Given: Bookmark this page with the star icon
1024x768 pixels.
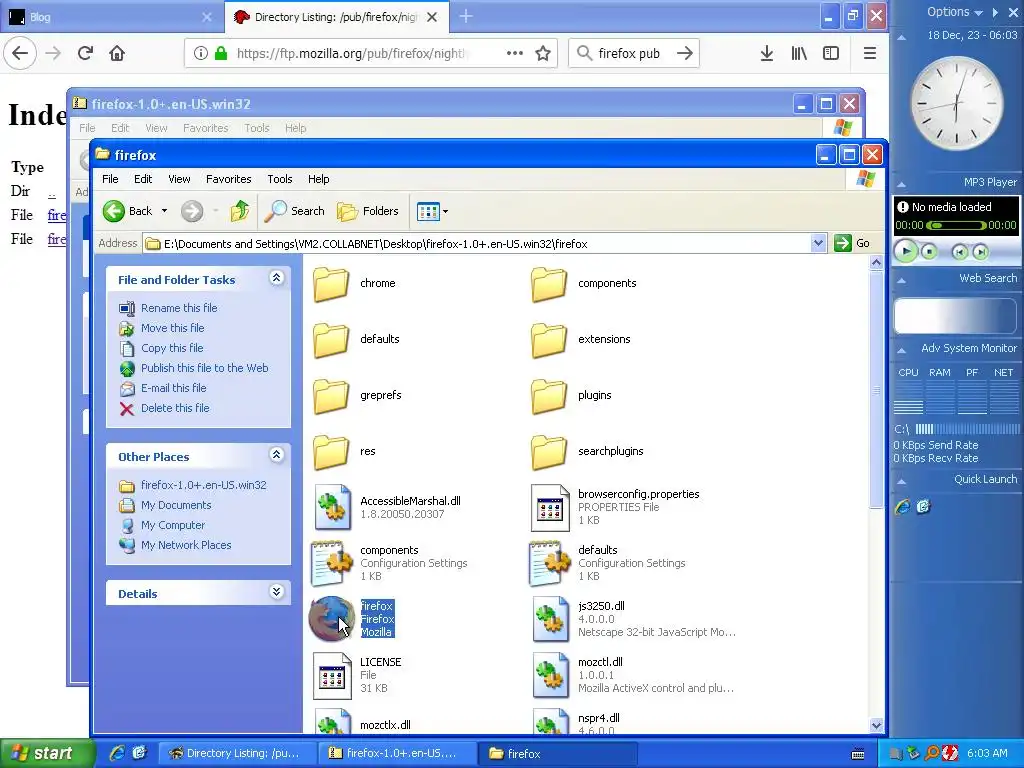Looking at the screenshot, I should pos(543,53).
